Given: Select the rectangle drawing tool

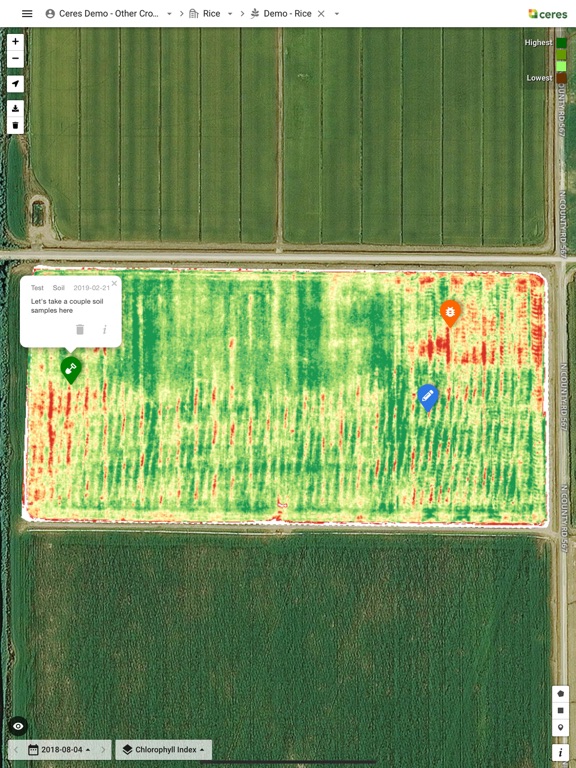Looking at the screenshot, I should tap(561, 710).
